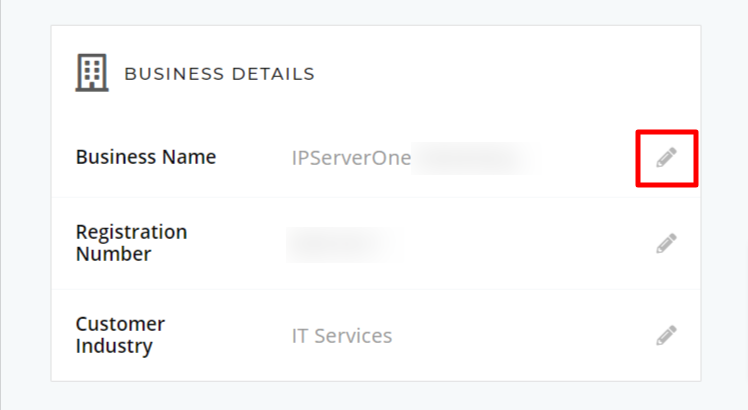The image size is (748, 410).
Task: Click blank card area right of Business Details heading
Action: click(506, 74)
